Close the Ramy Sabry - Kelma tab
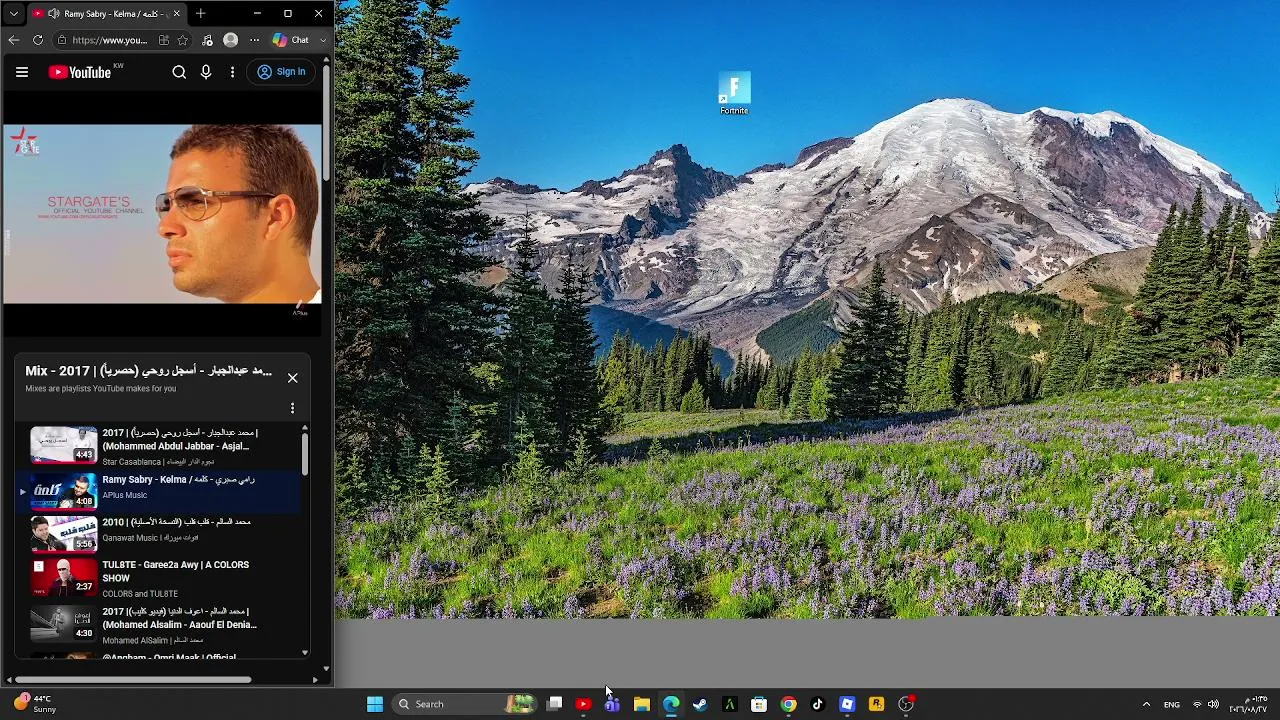Image resolution: width=1280 pixels, height=720 pixels. click(x=177, y=14)
